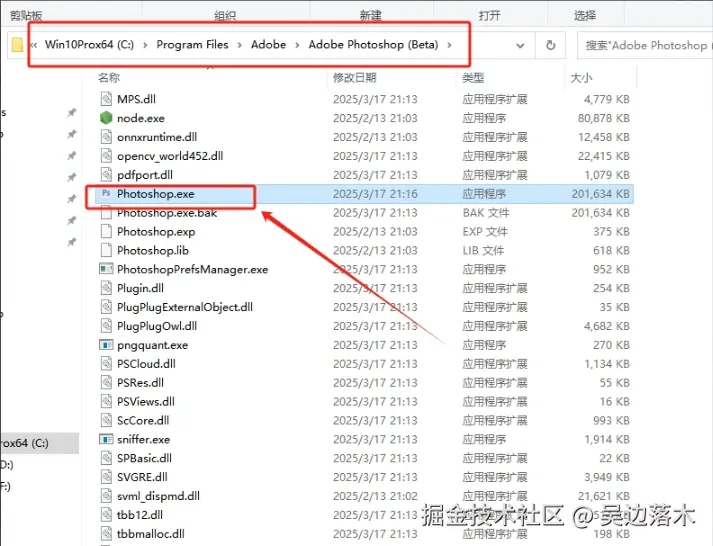Select the Photoshop.exe.bak file name

[x=167, y=213]
